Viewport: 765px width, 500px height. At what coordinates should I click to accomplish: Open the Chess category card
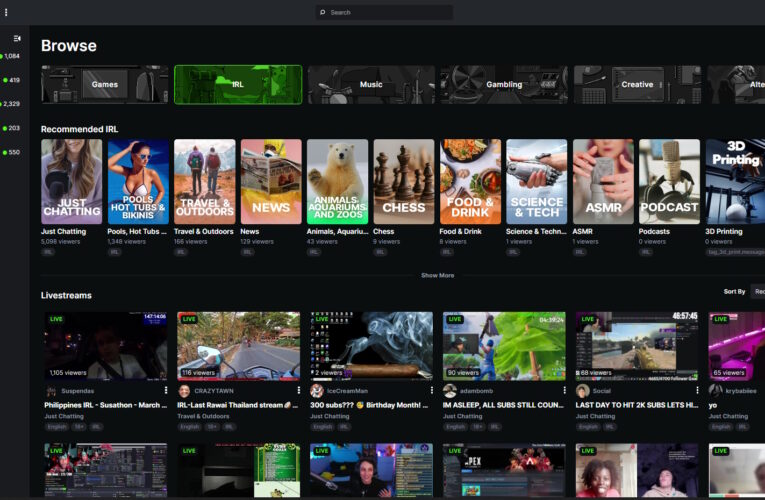click(404, 181)
